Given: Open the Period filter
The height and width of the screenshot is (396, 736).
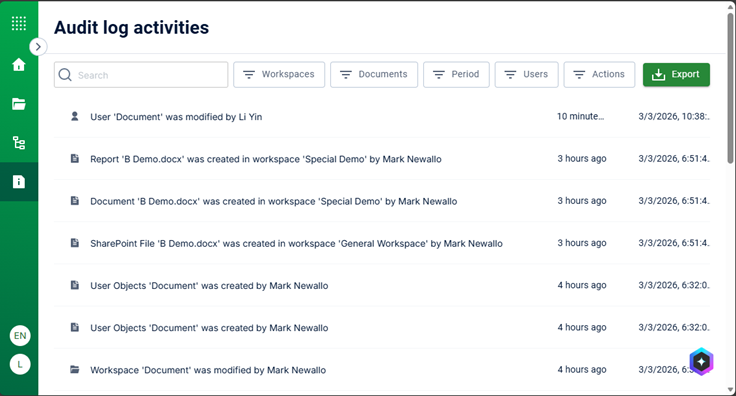Looking at the screenshot, I should [456, 75].
